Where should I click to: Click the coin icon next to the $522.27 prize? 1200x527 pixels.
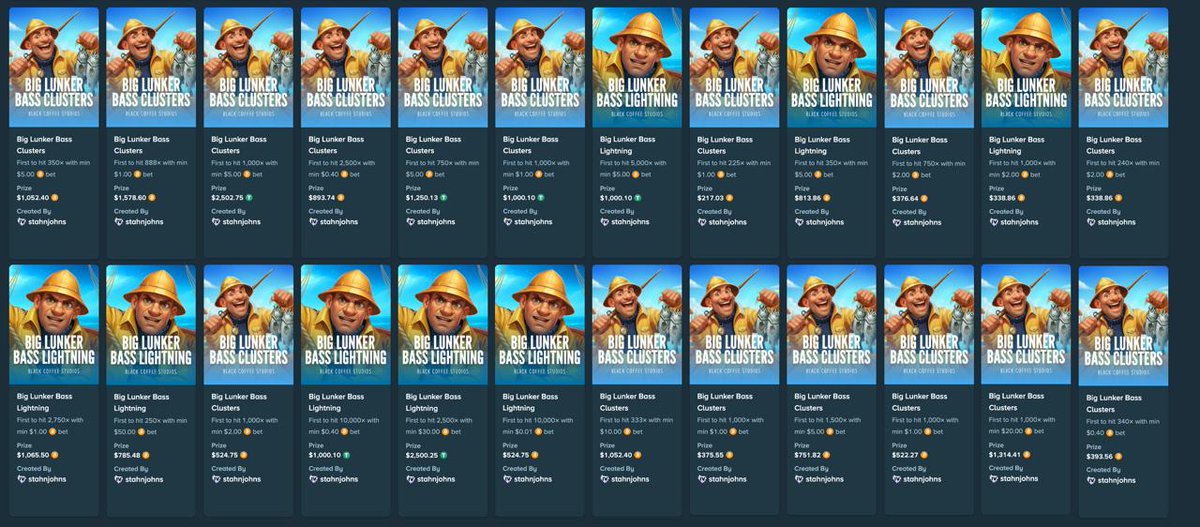click(x=924, y=455)
